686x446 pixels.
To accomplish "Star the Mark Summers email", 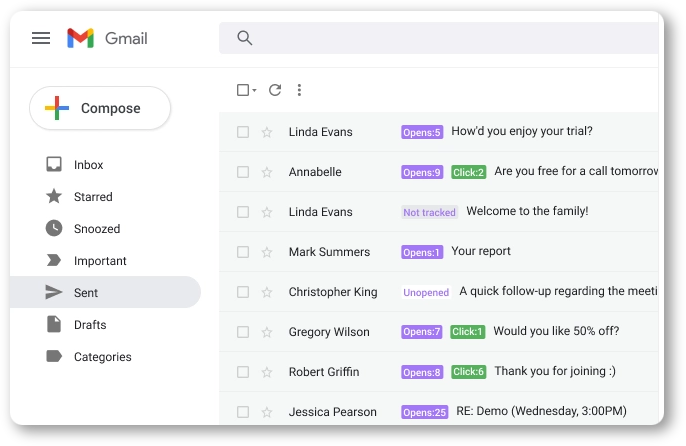I will (266, 252).
